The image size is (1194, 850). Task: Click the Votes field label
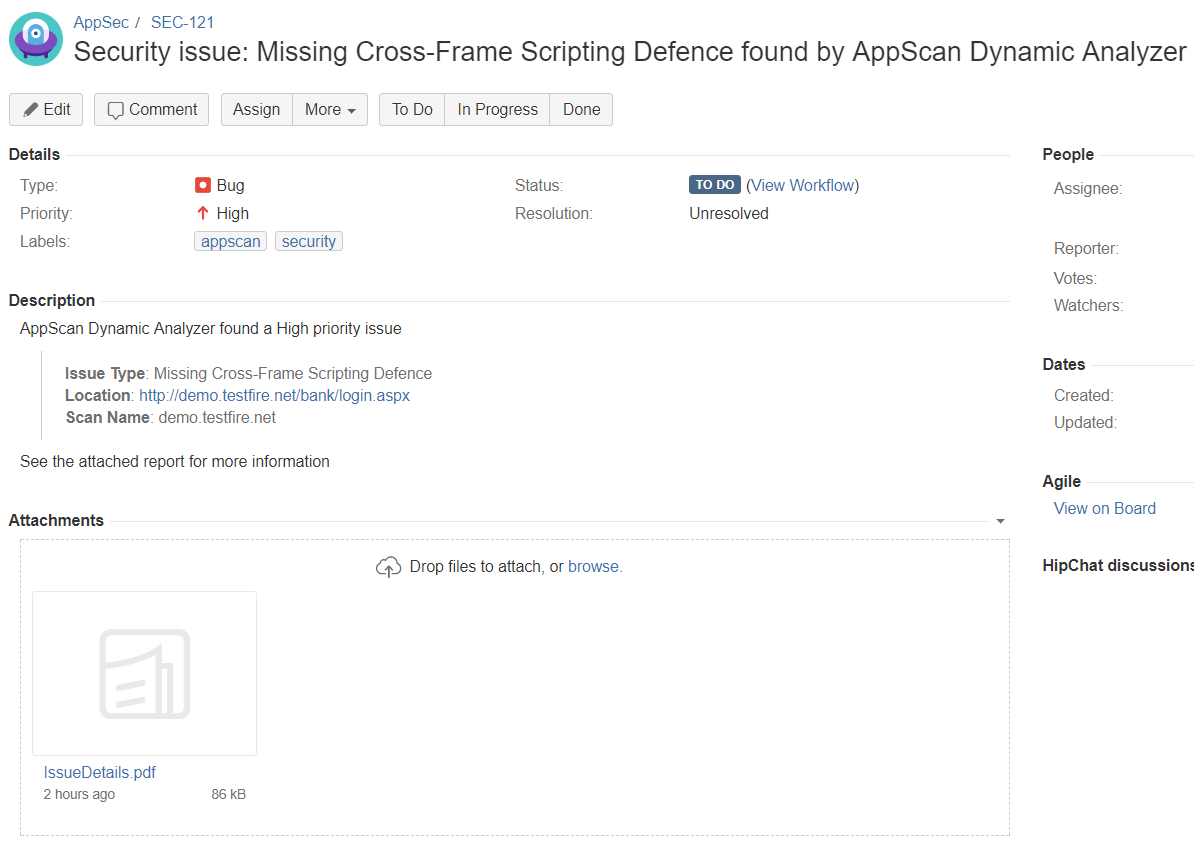point(1075,278)
